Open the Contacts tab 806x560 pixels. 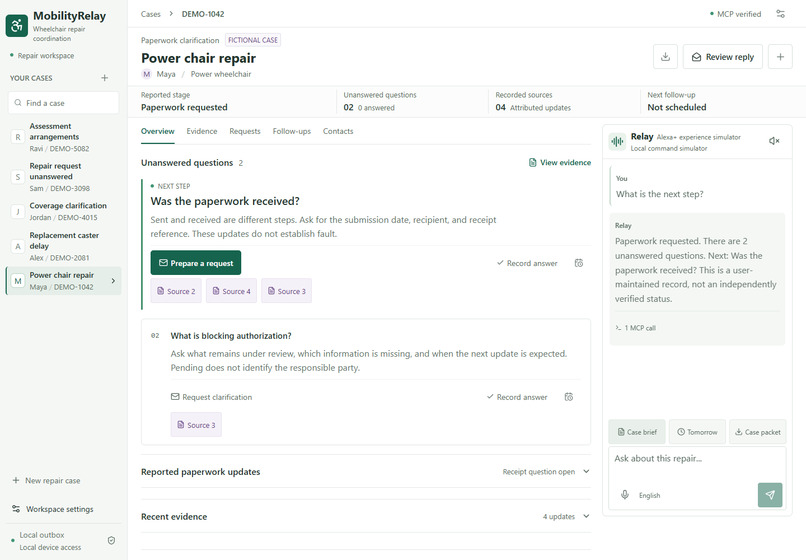(338, 131)
